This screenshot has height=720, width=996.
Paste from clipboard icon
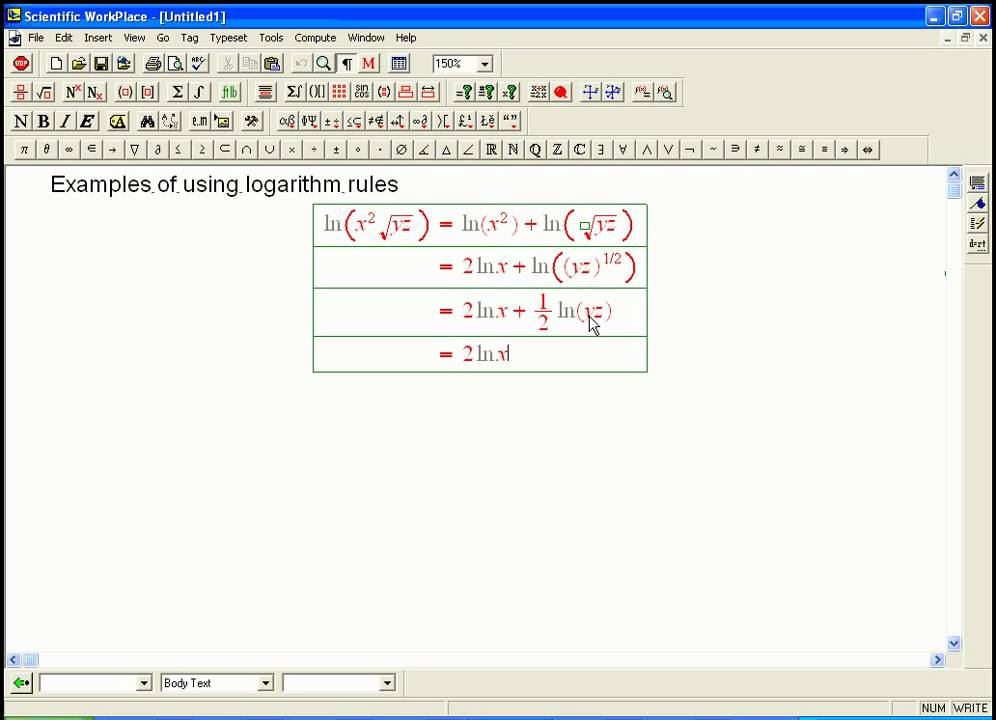[272, 64]
